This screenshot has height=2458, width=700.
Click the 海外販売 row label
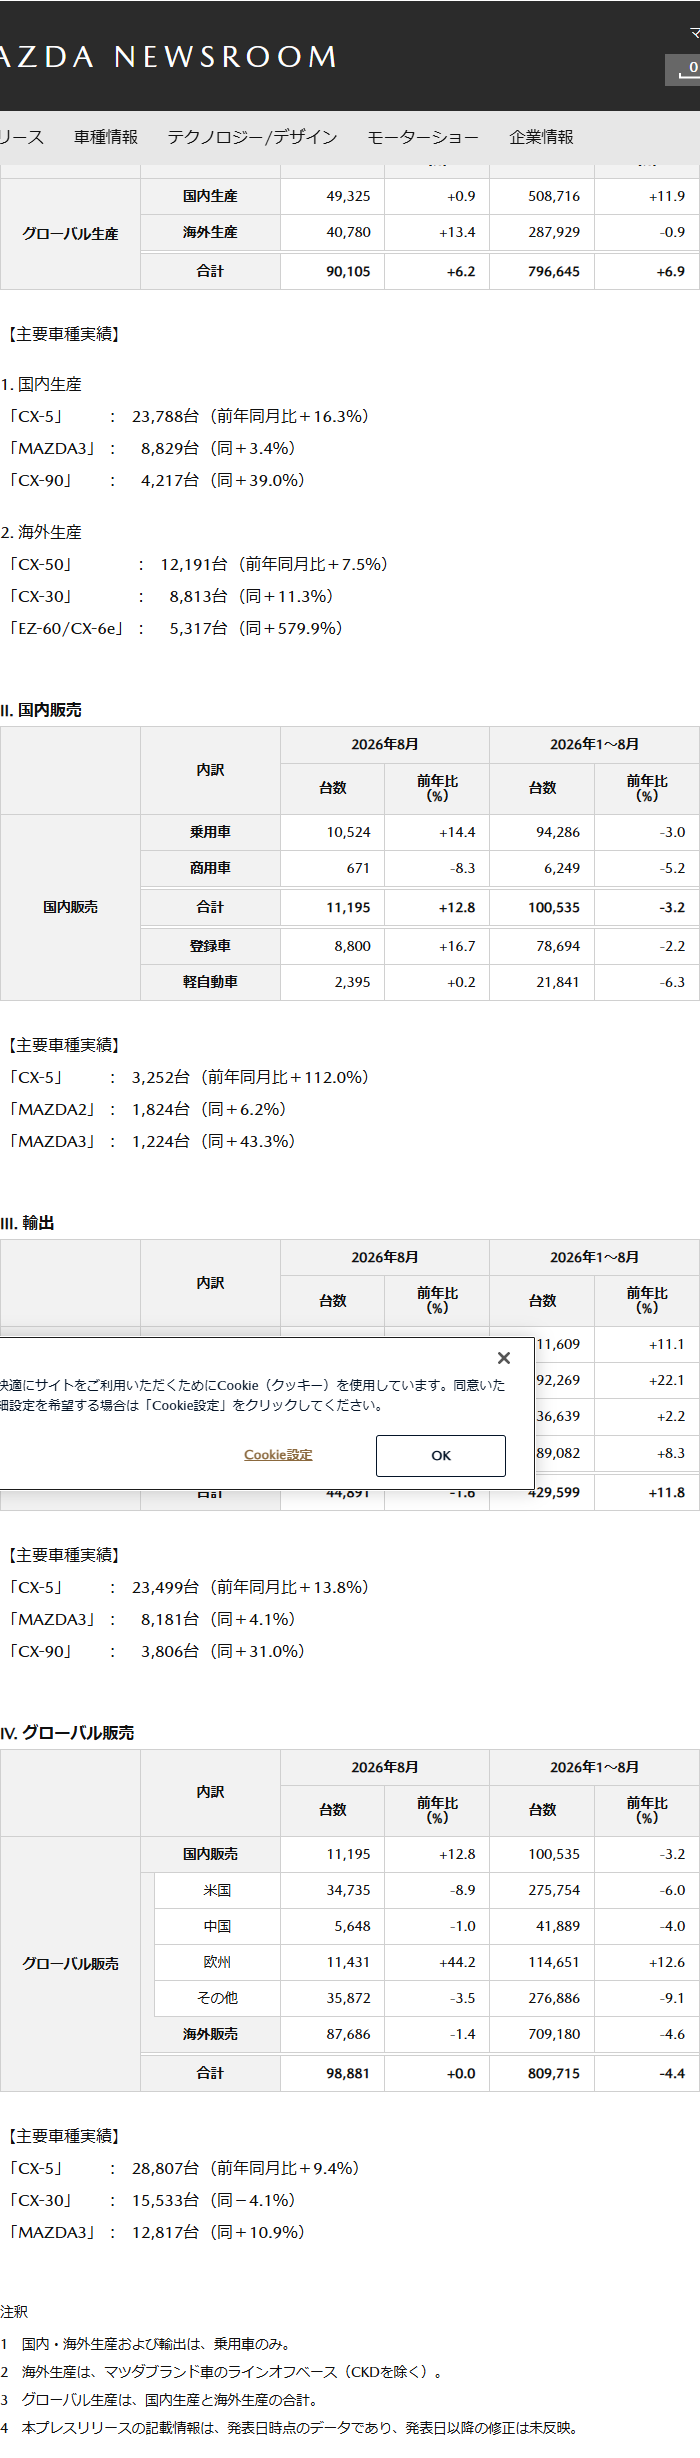pos(210,2034)
